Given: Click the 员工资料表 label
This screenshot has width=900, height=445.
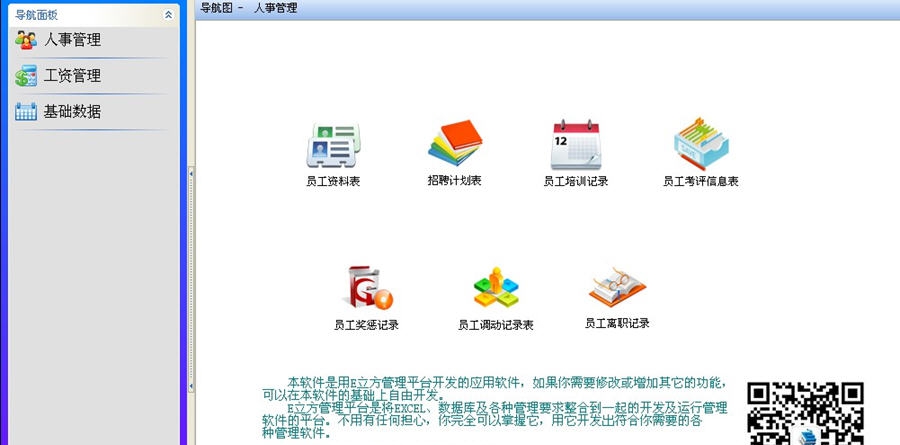Looking at the screenshot, I should pos(333,181).
